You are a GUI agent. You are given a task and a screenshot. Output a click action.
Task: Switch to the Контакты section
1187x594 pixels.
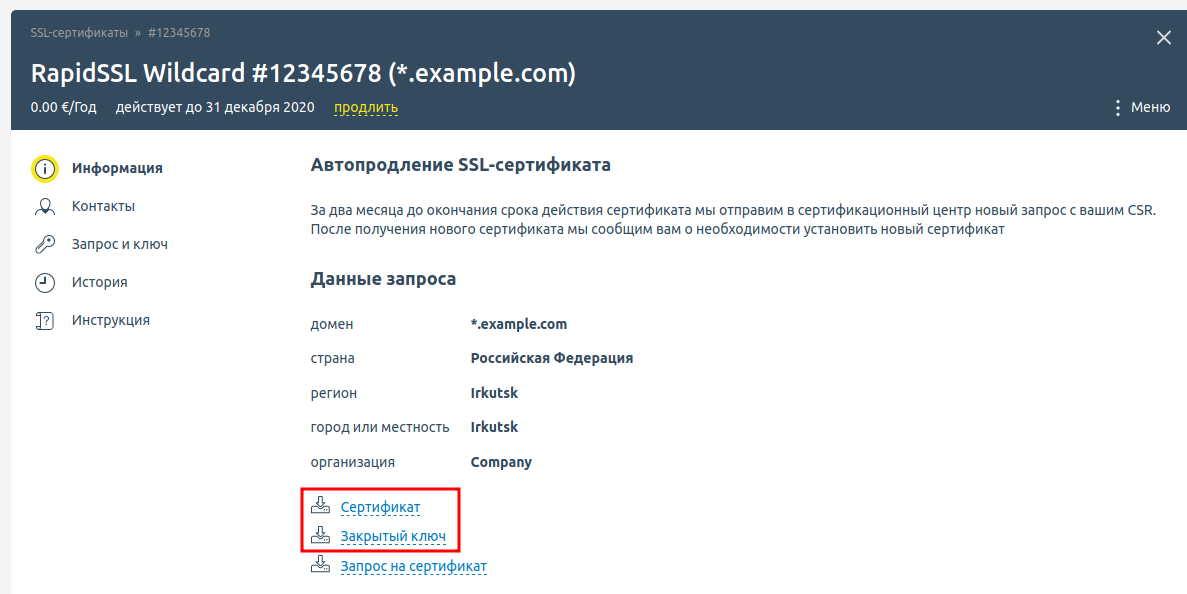tap(103, 207)
